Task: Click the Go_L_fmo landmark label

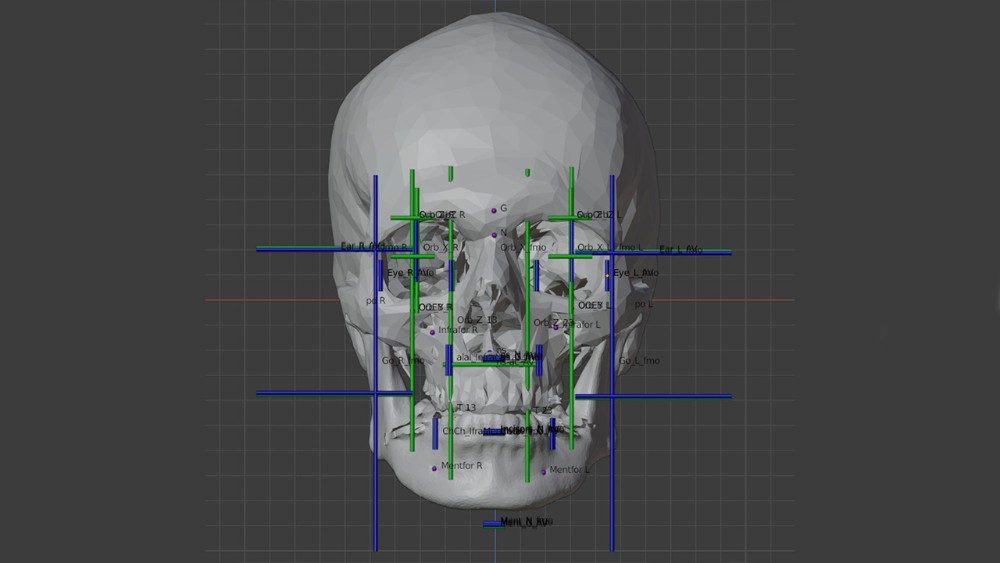Action: pos(639,361)
